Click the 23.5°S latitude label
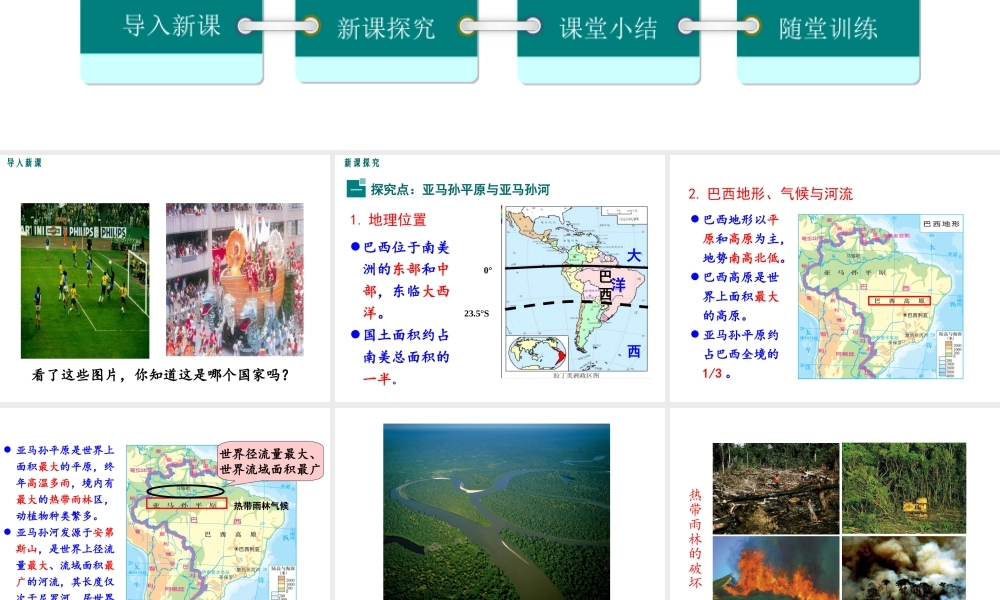 (x=476, y=314)
